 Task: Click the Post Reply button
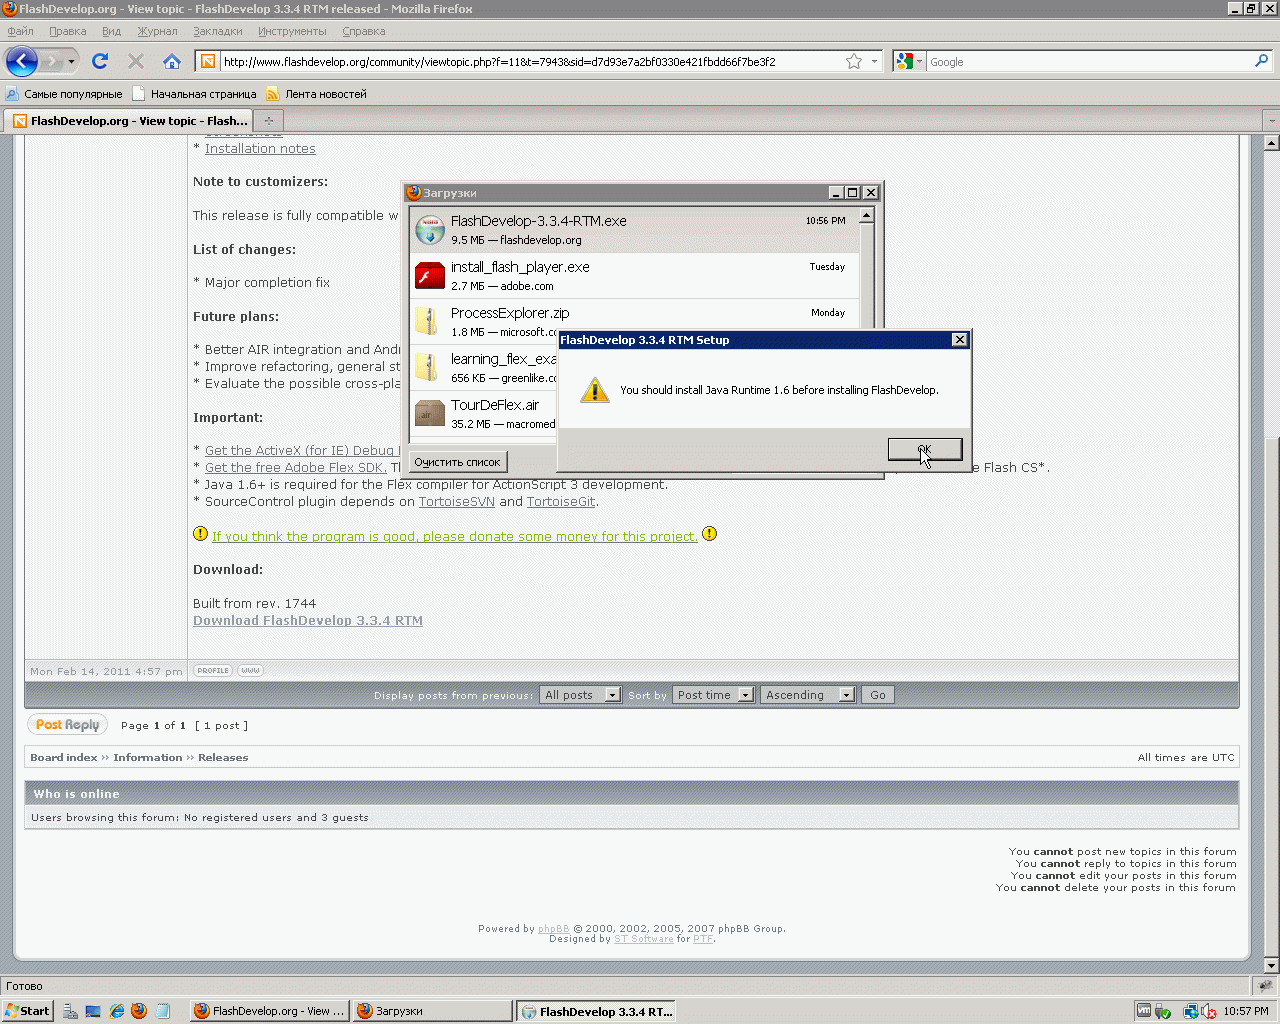68,725
